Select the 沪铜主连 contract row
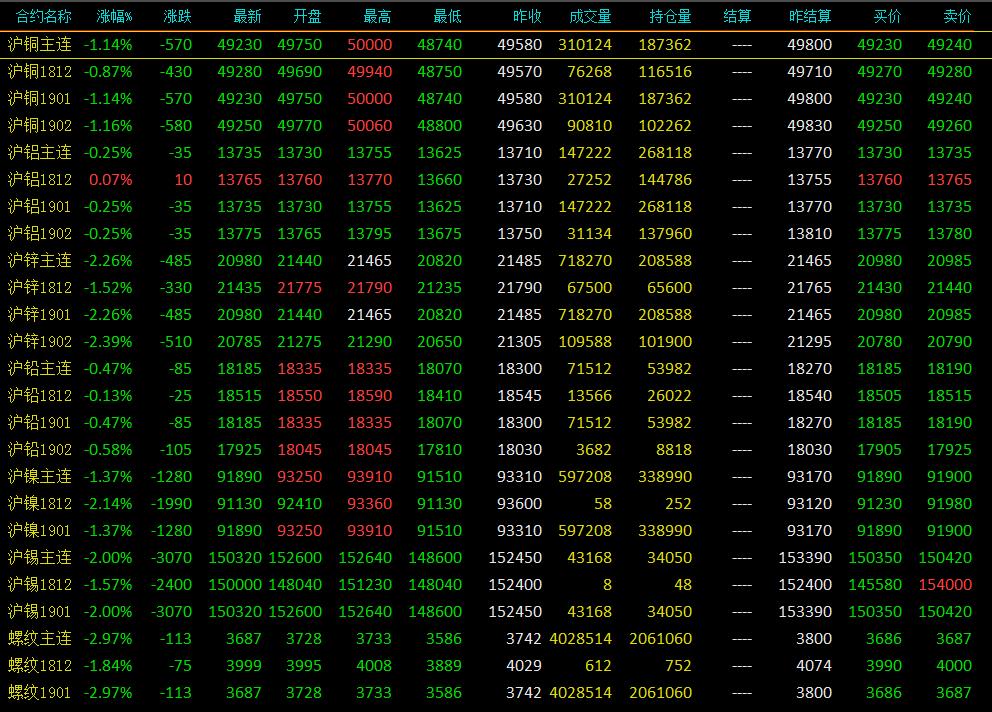This screenshot has width=992, height=712. click(x=496, y=45)
